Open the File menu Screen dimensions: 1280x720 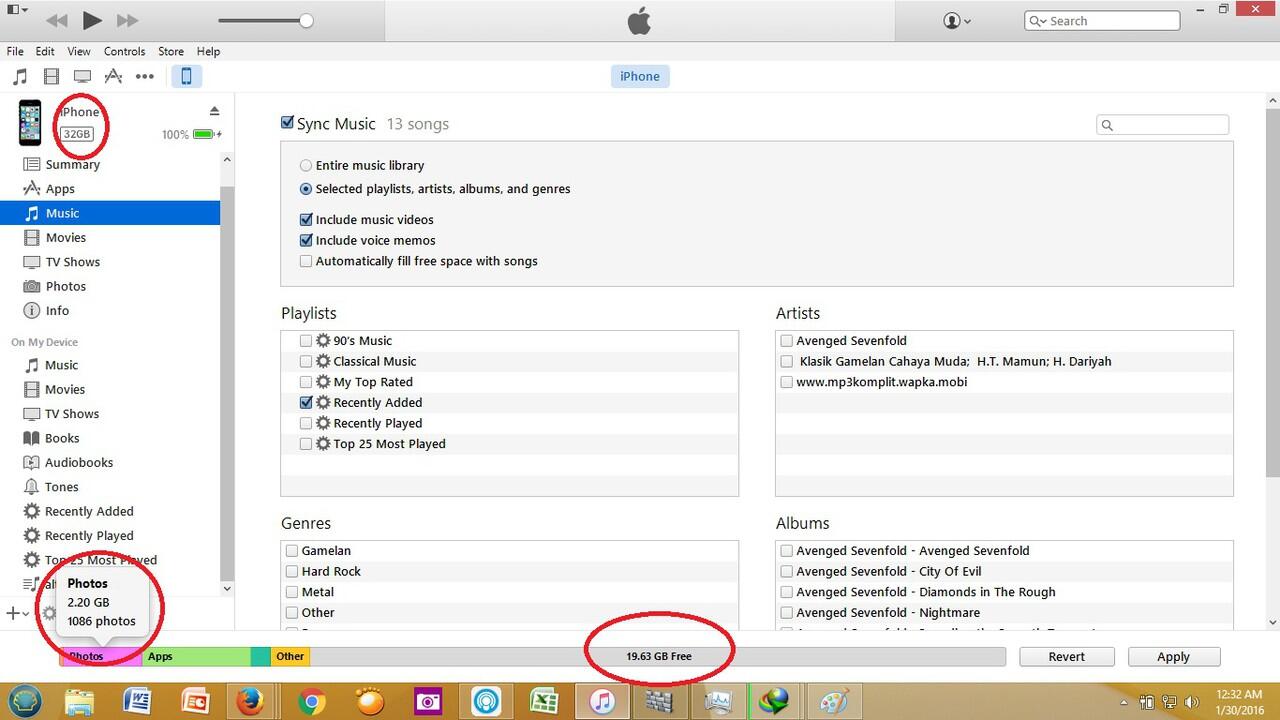click(x=15, y=51)
